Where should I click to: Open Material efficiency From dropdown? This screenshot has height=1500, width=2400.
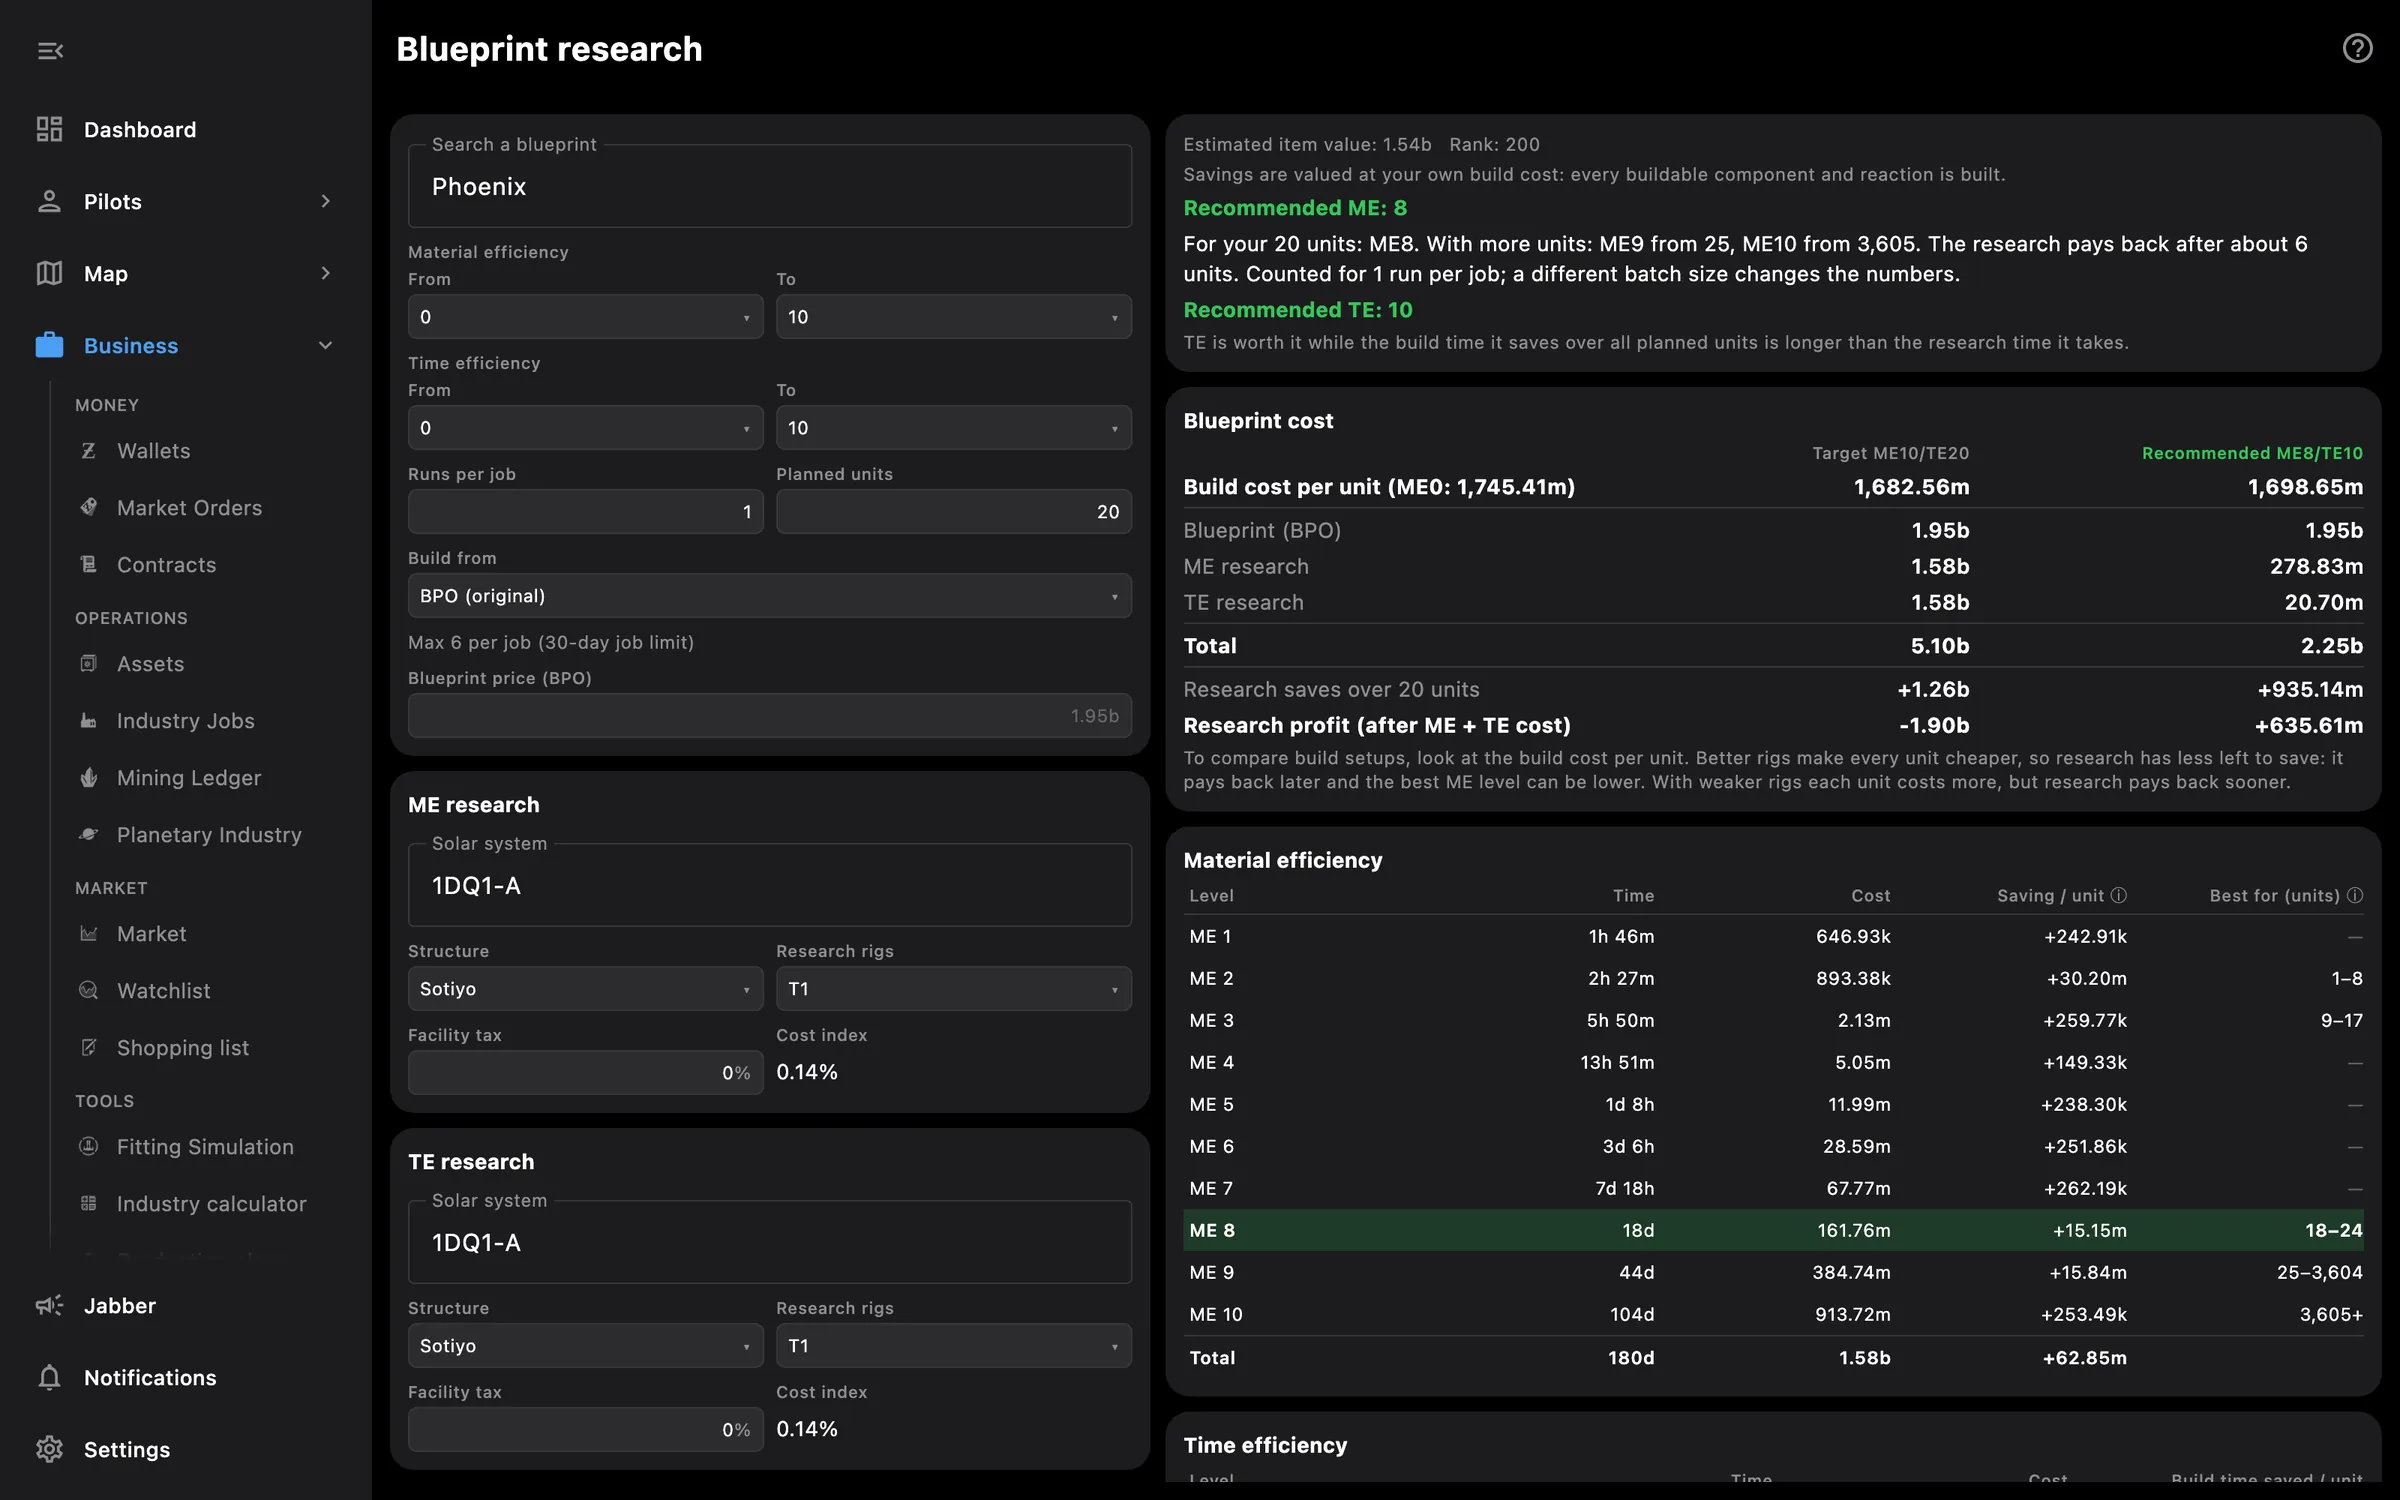[x=585, y=317]
